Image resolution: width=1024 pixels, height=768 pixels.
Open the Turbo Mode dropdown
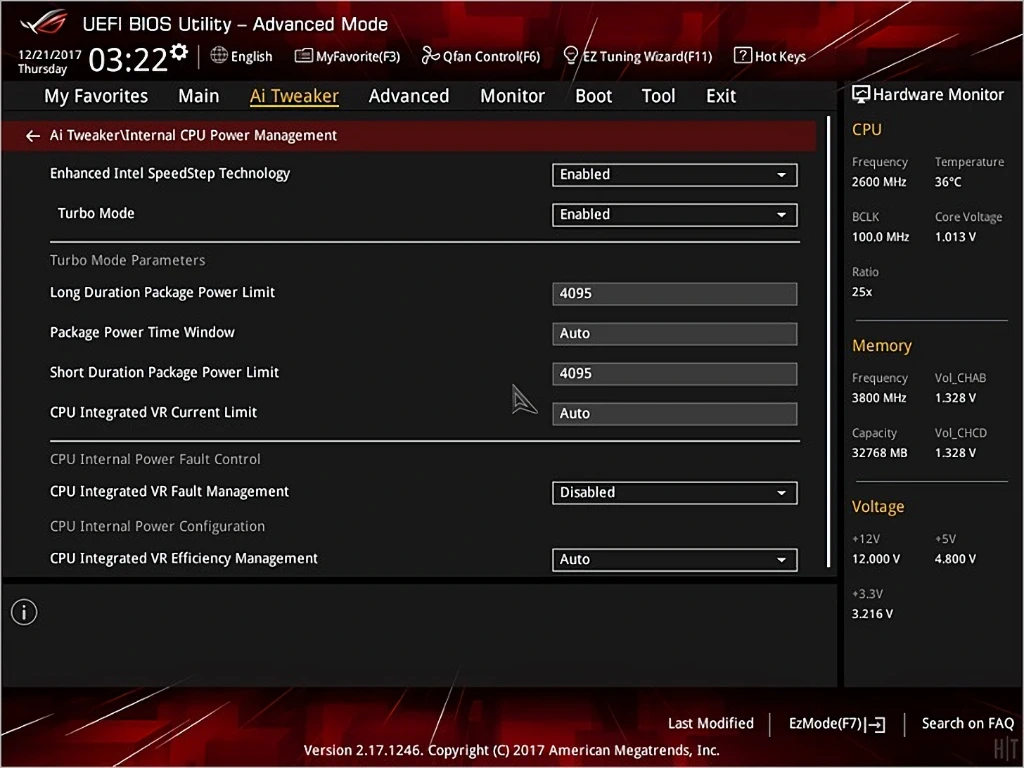click(x=675, y=215)
